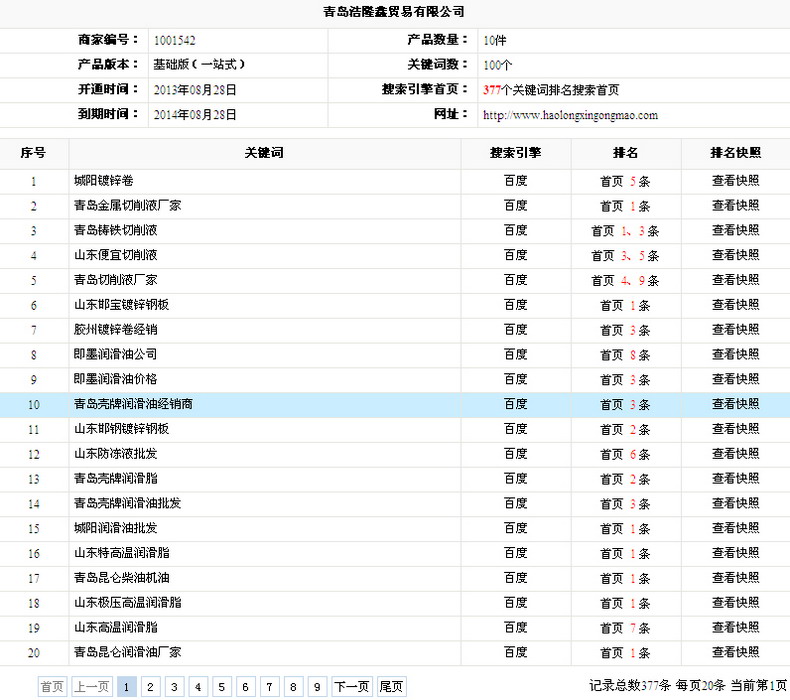790x700 pixels.
Task: Select keyword 城阳镀锌卷
Action: click(x=104, y=181)
